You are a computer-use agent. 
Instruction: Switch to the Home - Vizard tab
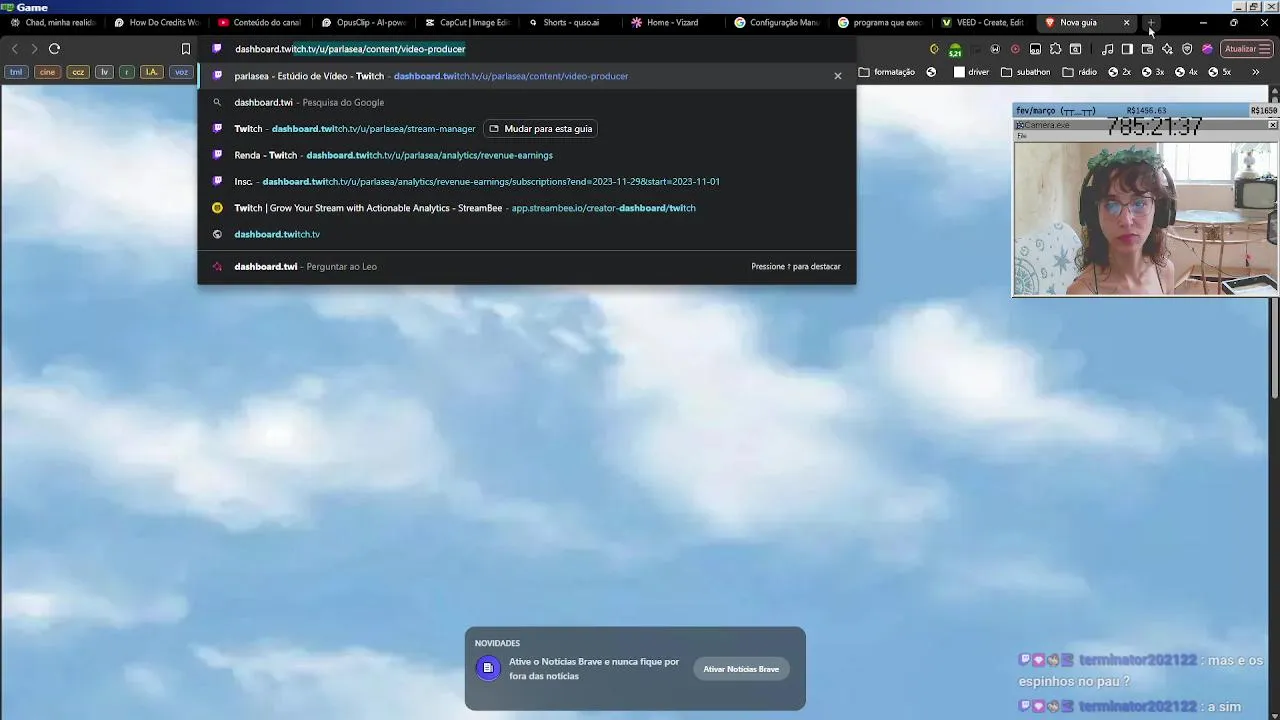click(672, 22)
